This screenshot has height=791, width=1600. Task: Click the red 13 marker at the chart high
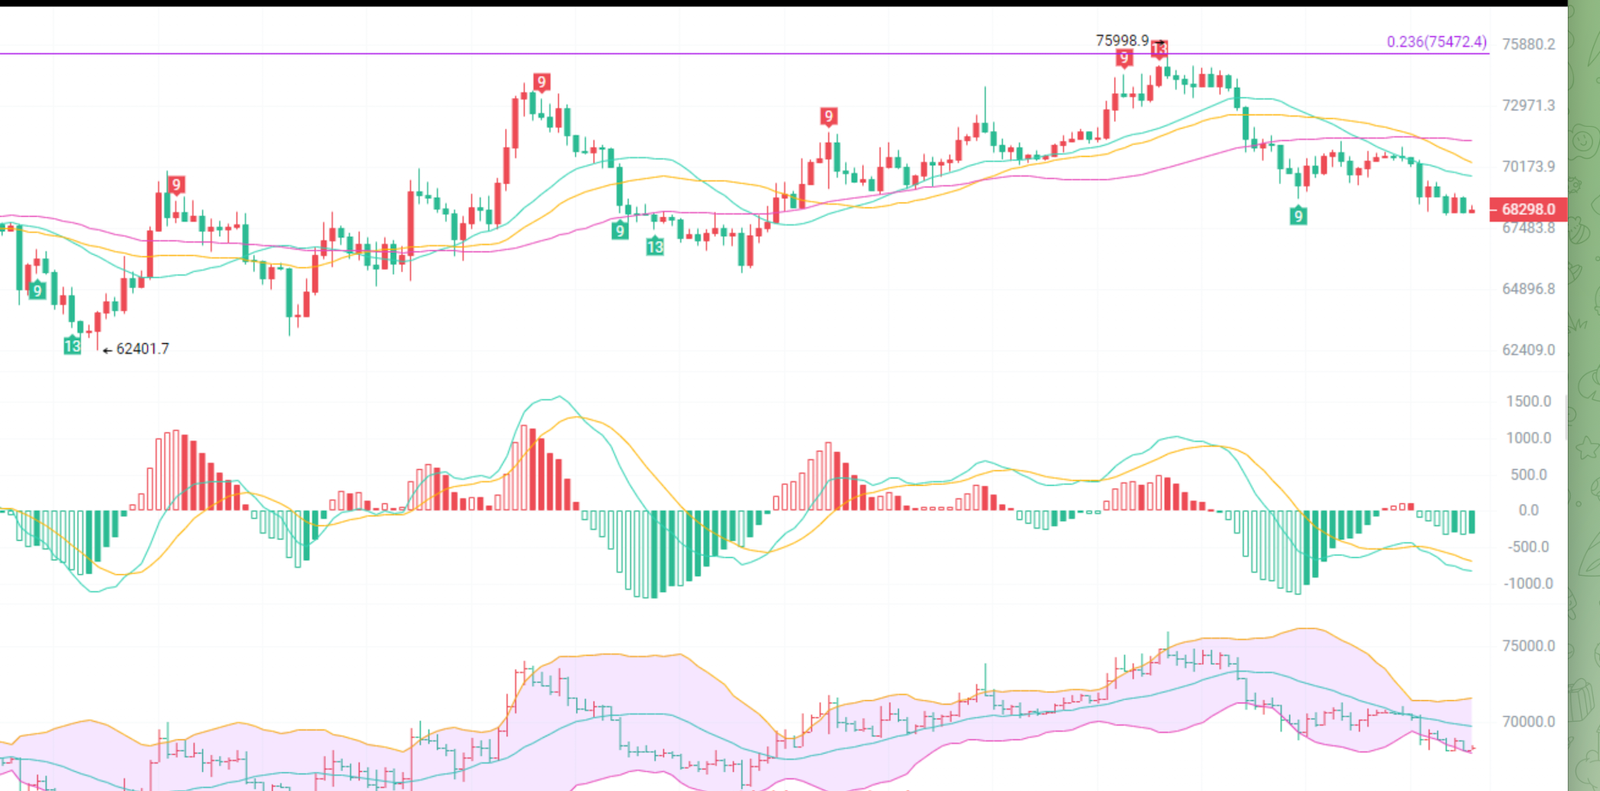point(1158,48)
